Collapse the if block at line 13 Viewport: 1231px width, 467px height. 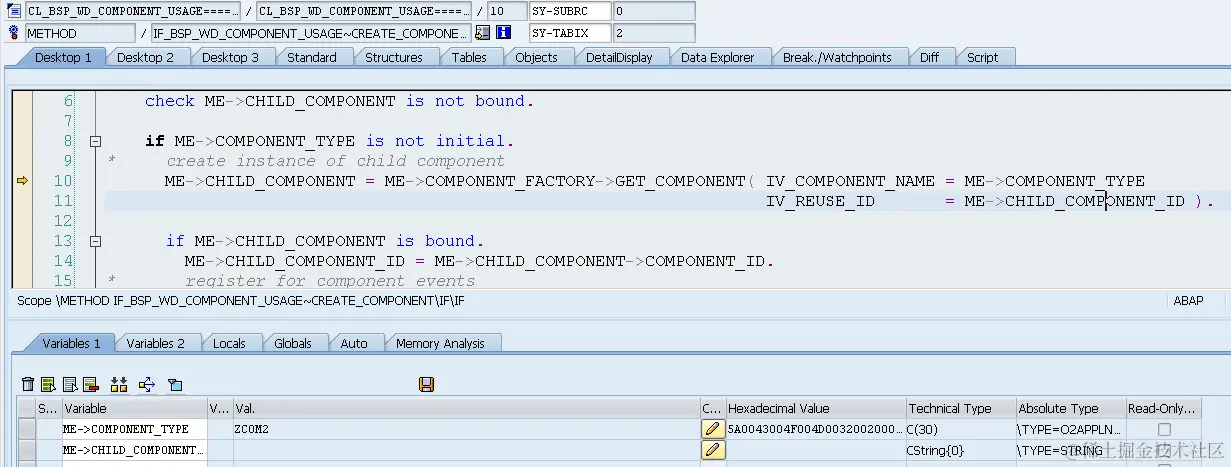(x=96, y=241)
